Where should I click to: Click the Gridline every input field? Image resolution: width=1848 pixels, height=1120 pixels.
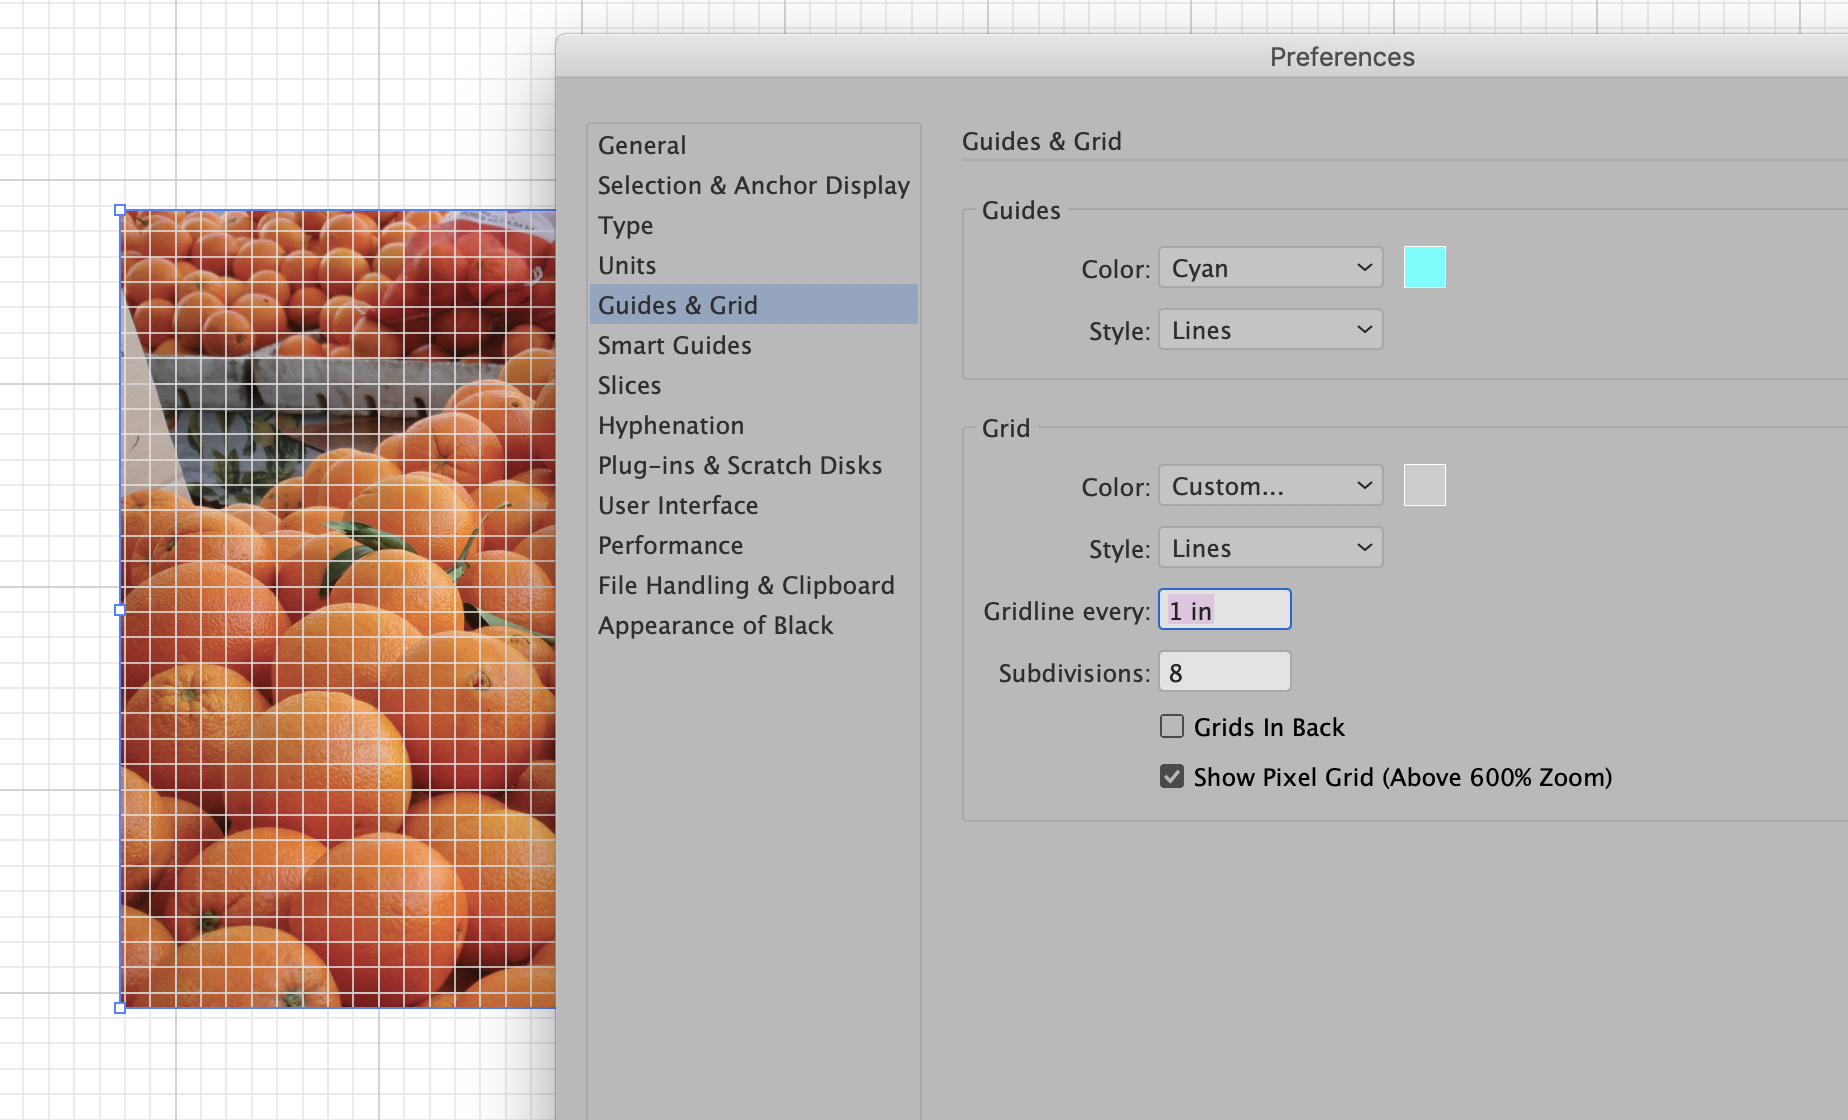[1224, 610]
